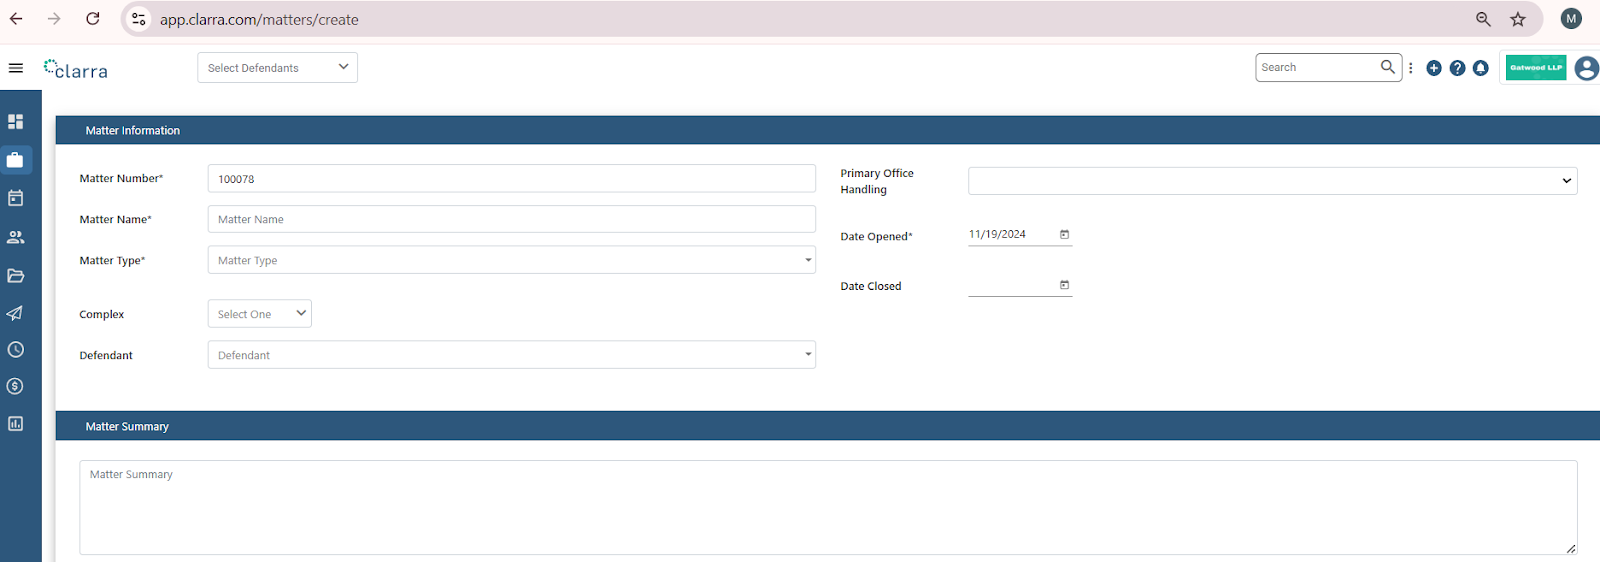Open the Date Closed calendar picker
The width and height of the screenshot is (1600, 562).
point(1064,285)
